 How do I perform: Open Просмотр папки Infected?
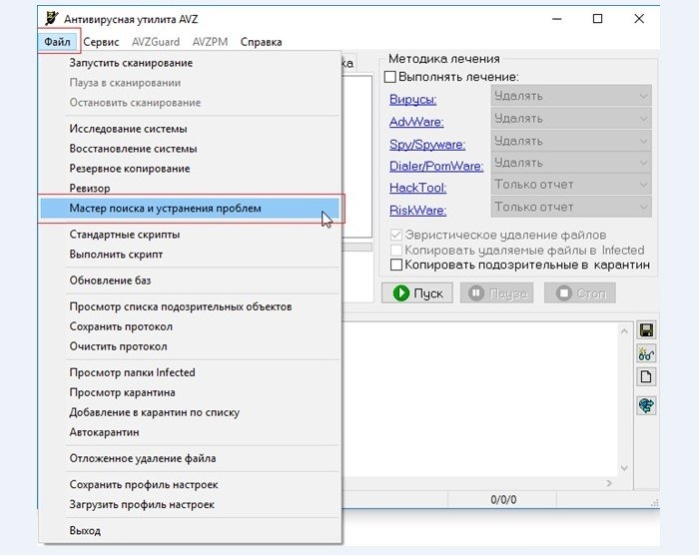pos(190,372)
